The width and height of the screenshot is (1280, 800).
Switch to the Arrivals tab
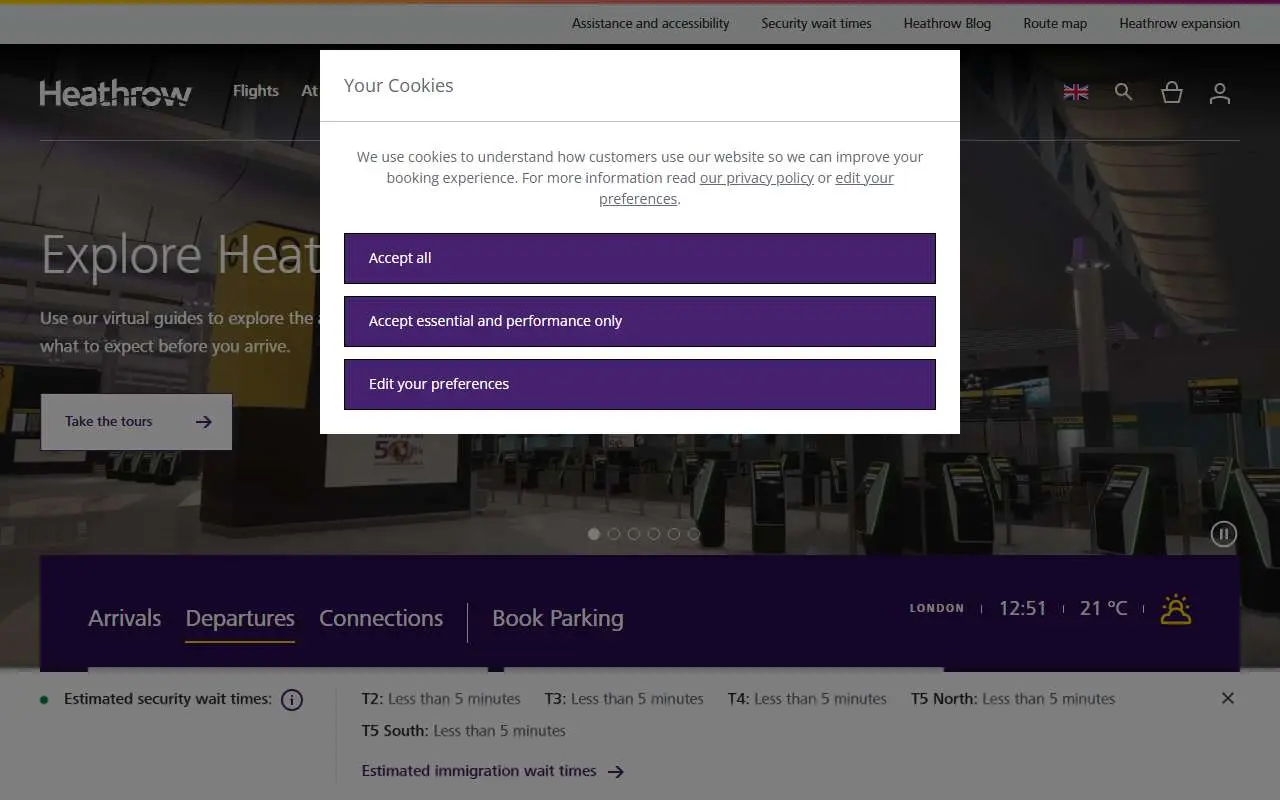click(124, 618)
